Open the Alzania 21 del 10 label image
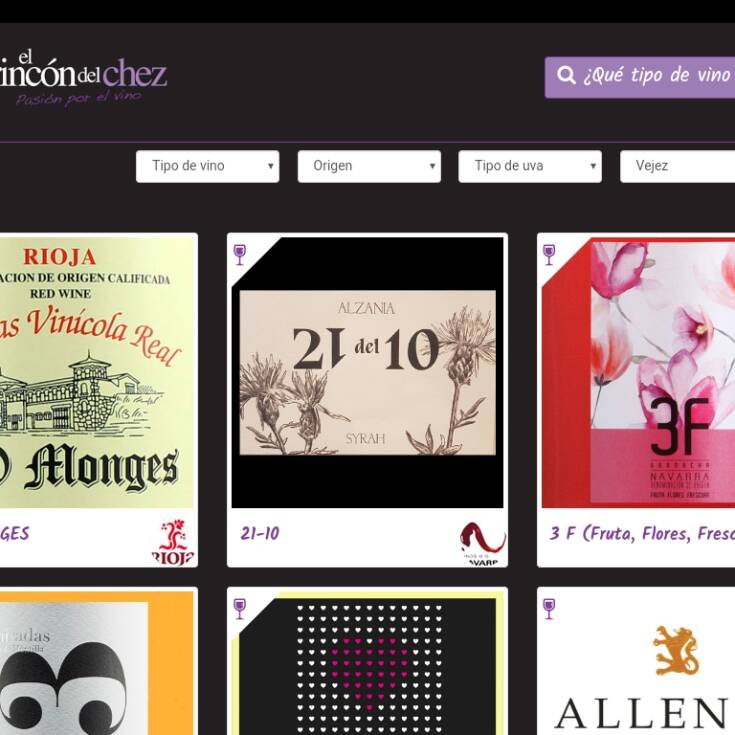Image resolution: width=735 pixels, height=735 pixels. (368, 372)
